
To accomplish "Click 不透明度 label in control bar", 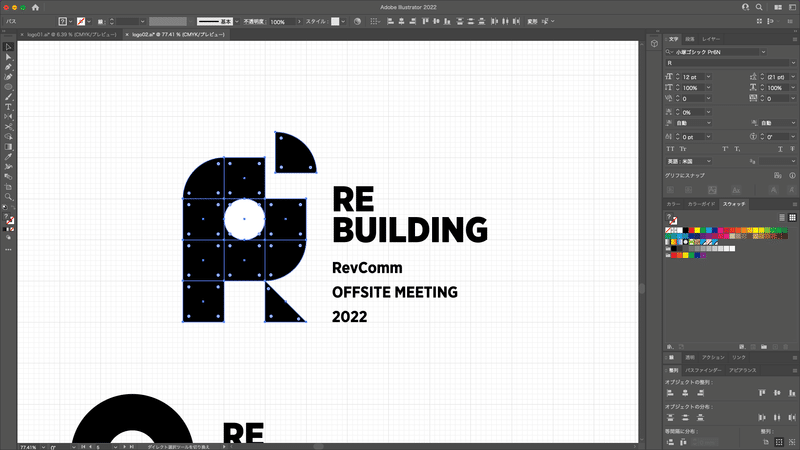I will click(x=255, y=21).
